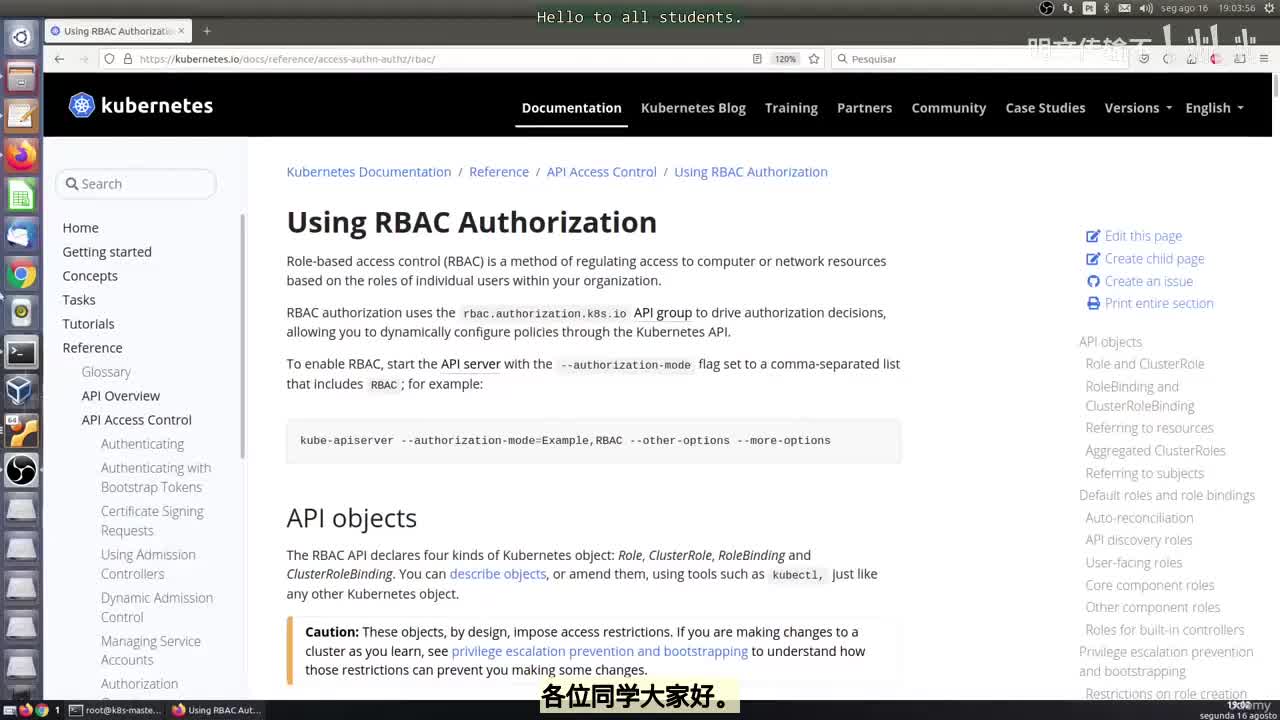
Task: Go to Kubernetes Blog
Action: (x=693, y=108)
